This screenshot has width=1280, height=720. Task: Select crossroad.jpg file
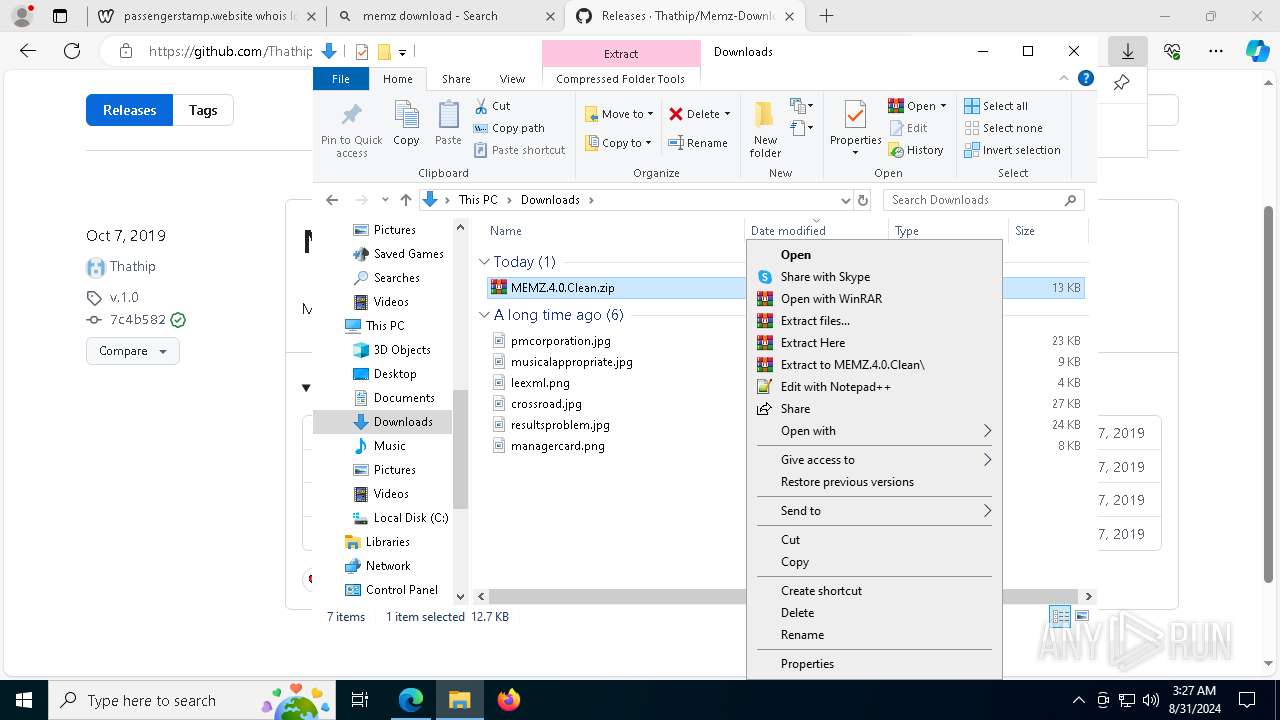[x=546, y=404]
